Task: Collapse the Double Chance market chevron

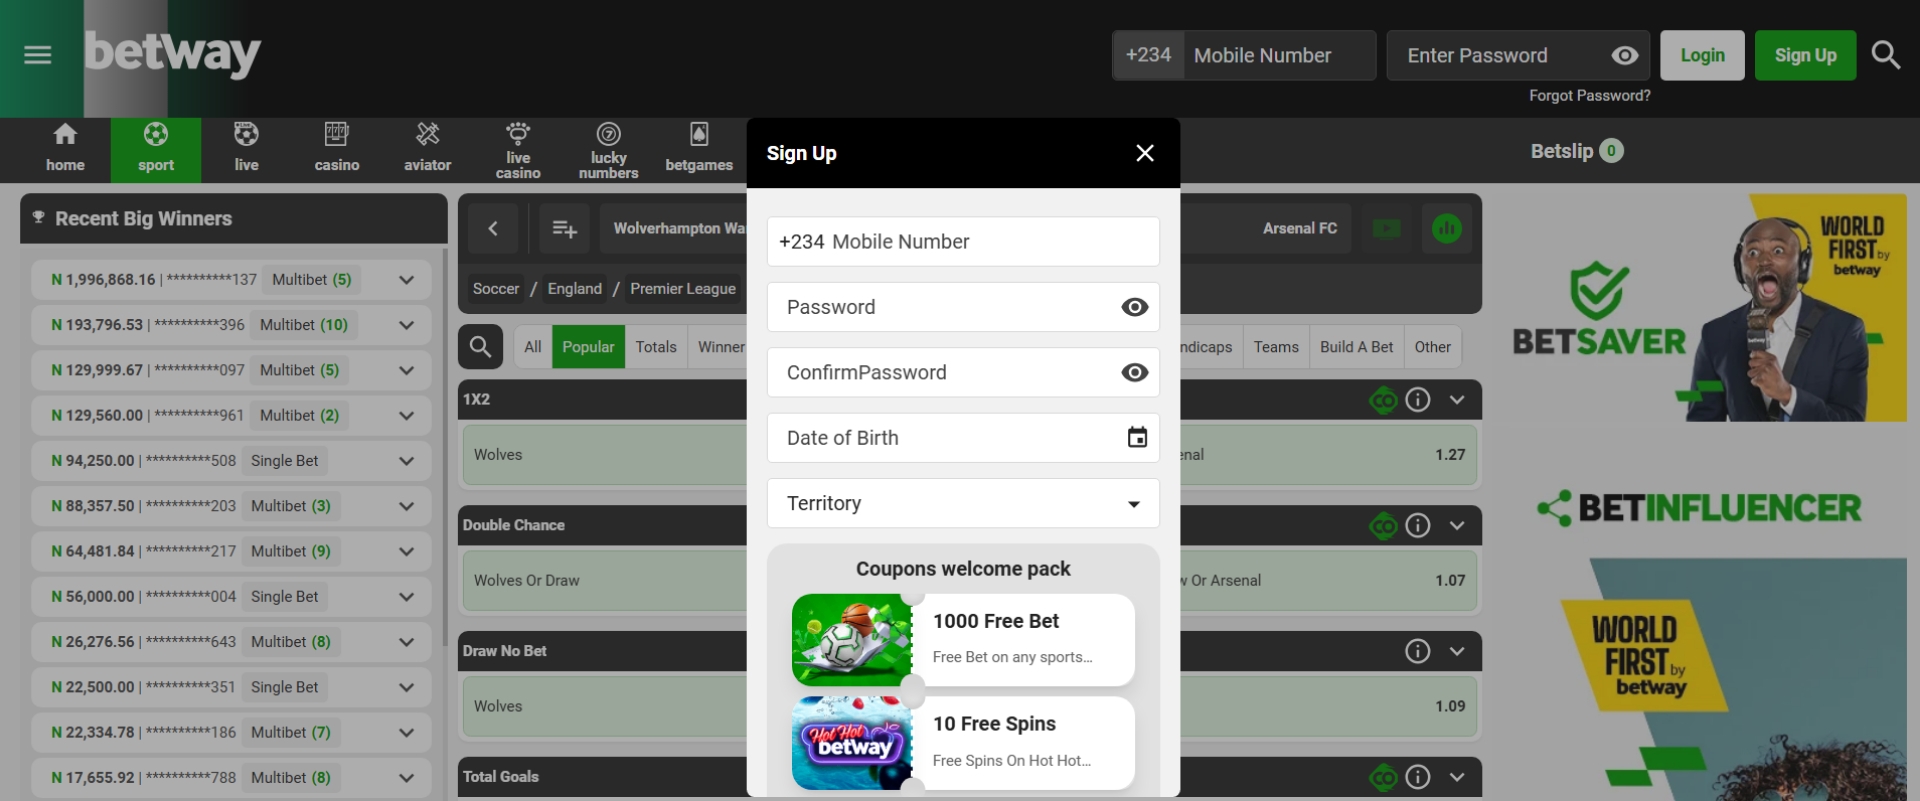Action: click(x=1457, y=526)
